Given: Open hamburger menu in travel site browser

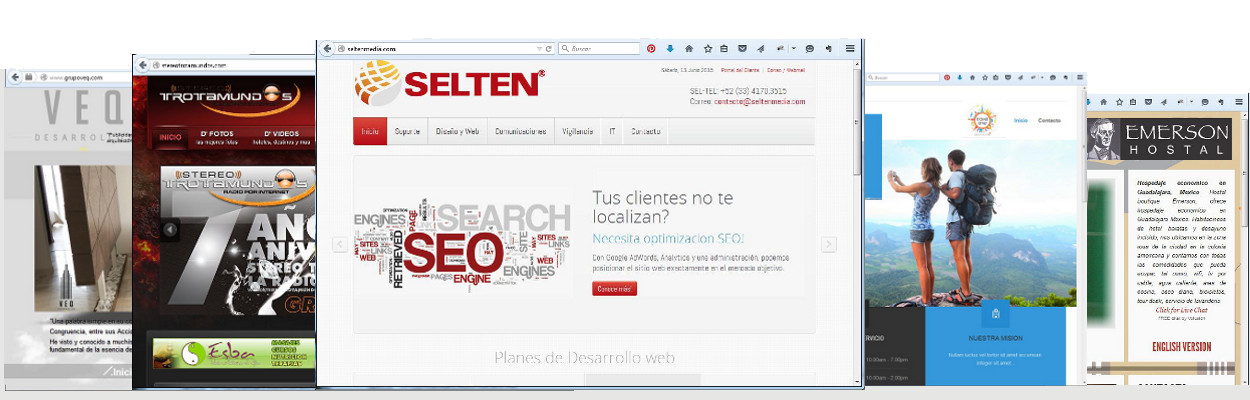Looking at the screenshot, I should click(1079, 77).
